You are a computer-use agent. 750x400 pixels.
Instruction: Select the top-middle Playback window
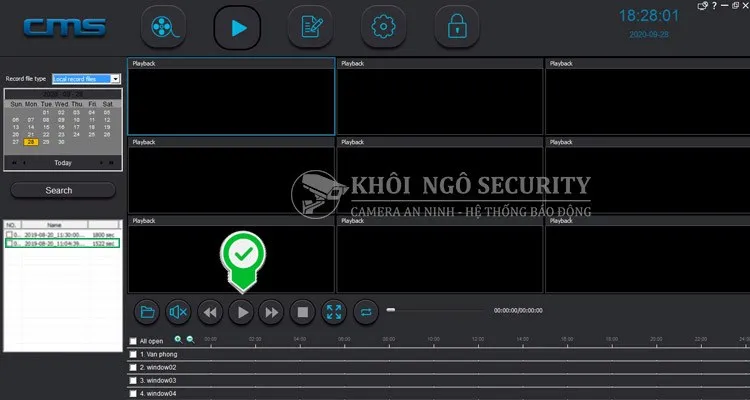click(x=440, y=97)
